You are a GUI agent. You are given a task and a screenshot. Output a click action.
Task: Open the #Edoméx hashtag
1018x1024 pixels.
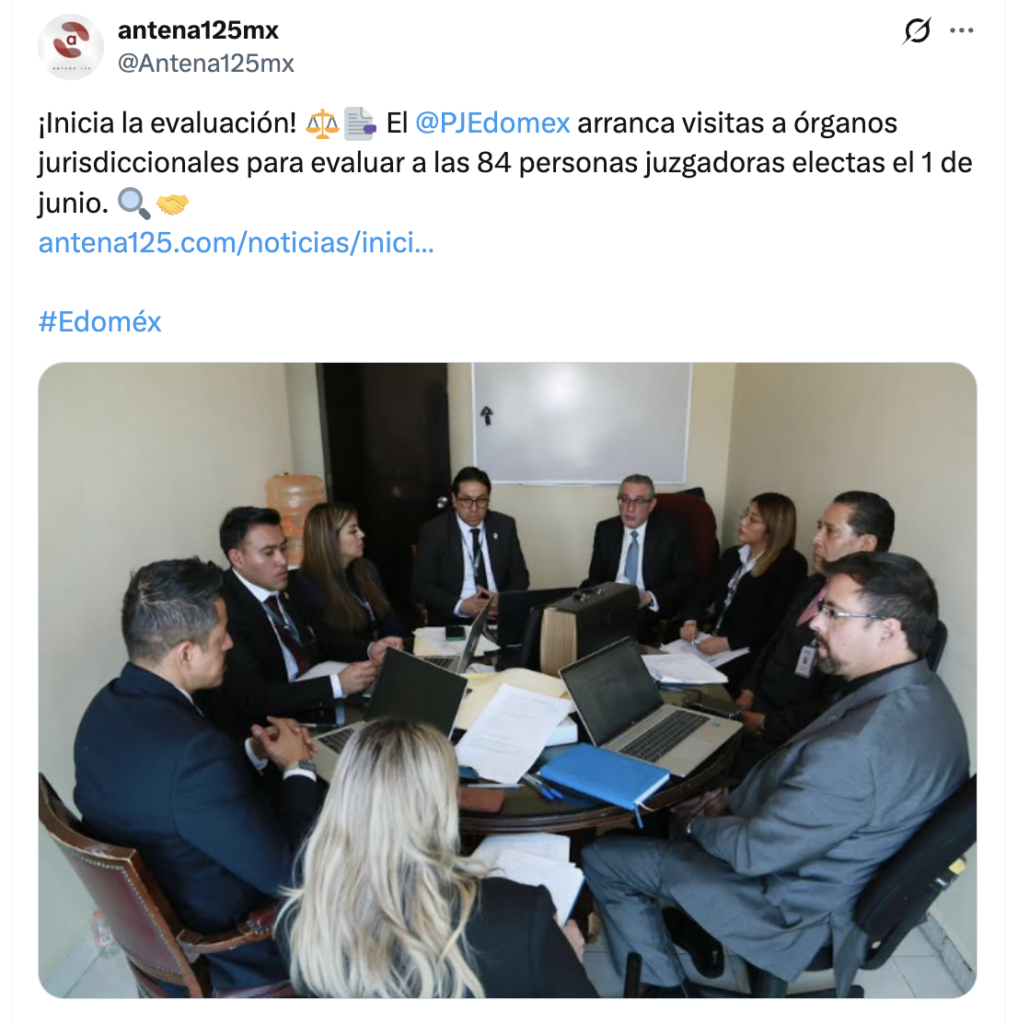coord(100,322)
